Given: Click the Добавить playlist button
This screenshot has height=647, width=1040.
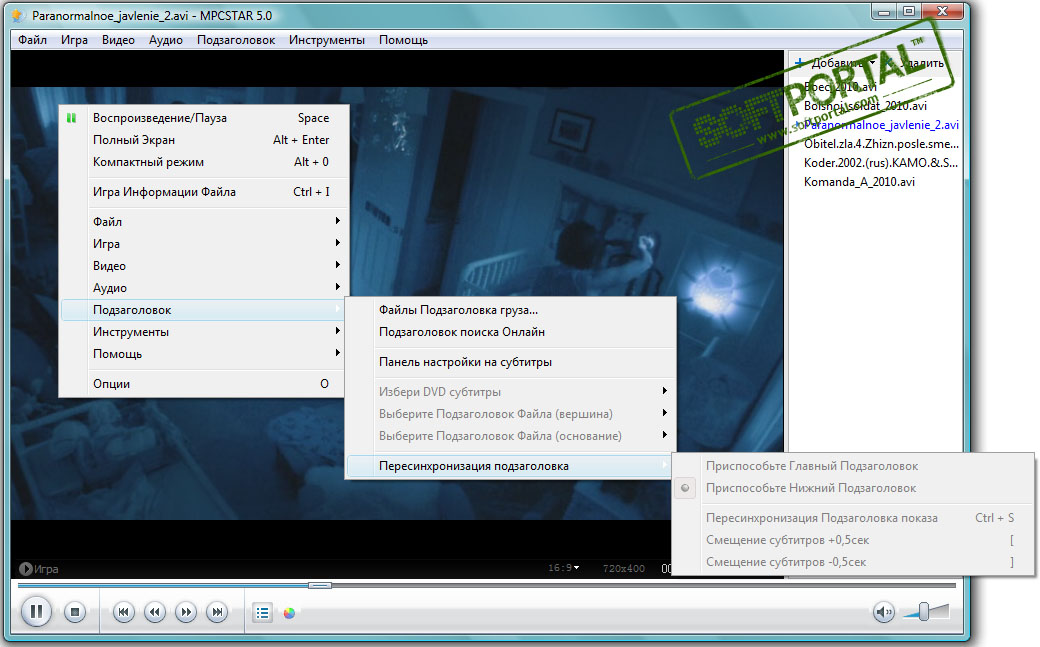Looking at the screenshot, I should point(835,62).
